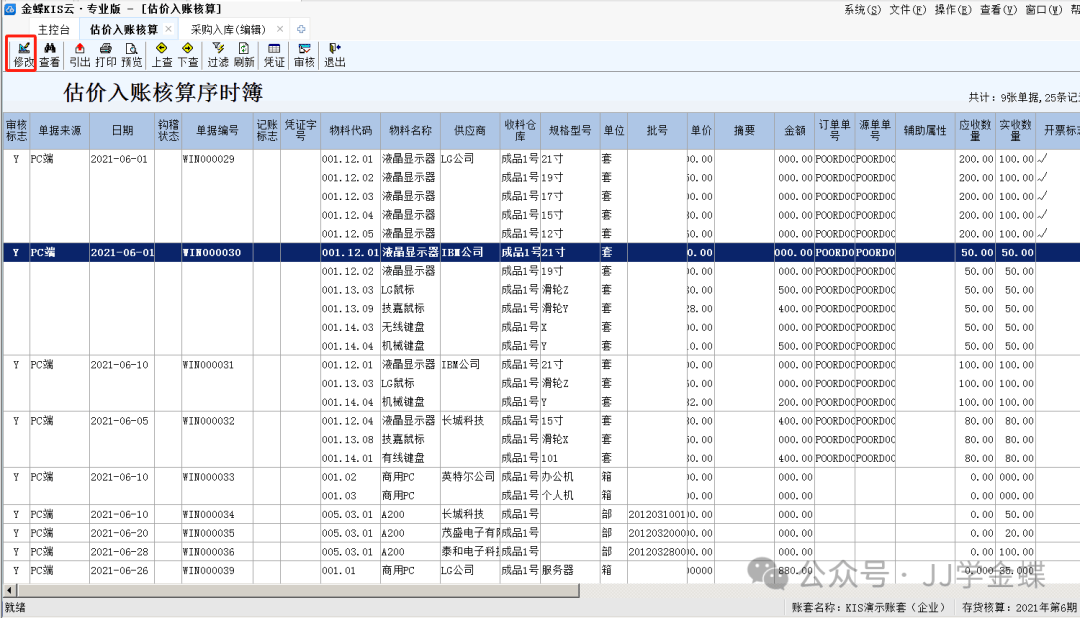Click the 审核 audit toolbar icon

pos(304,54)
